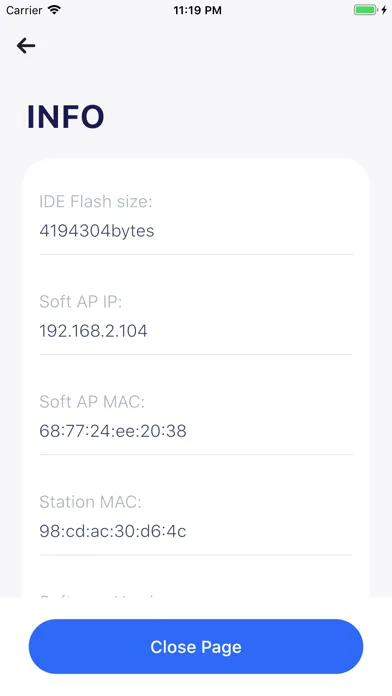Tap the charging bolt indicator

[384, 10]
